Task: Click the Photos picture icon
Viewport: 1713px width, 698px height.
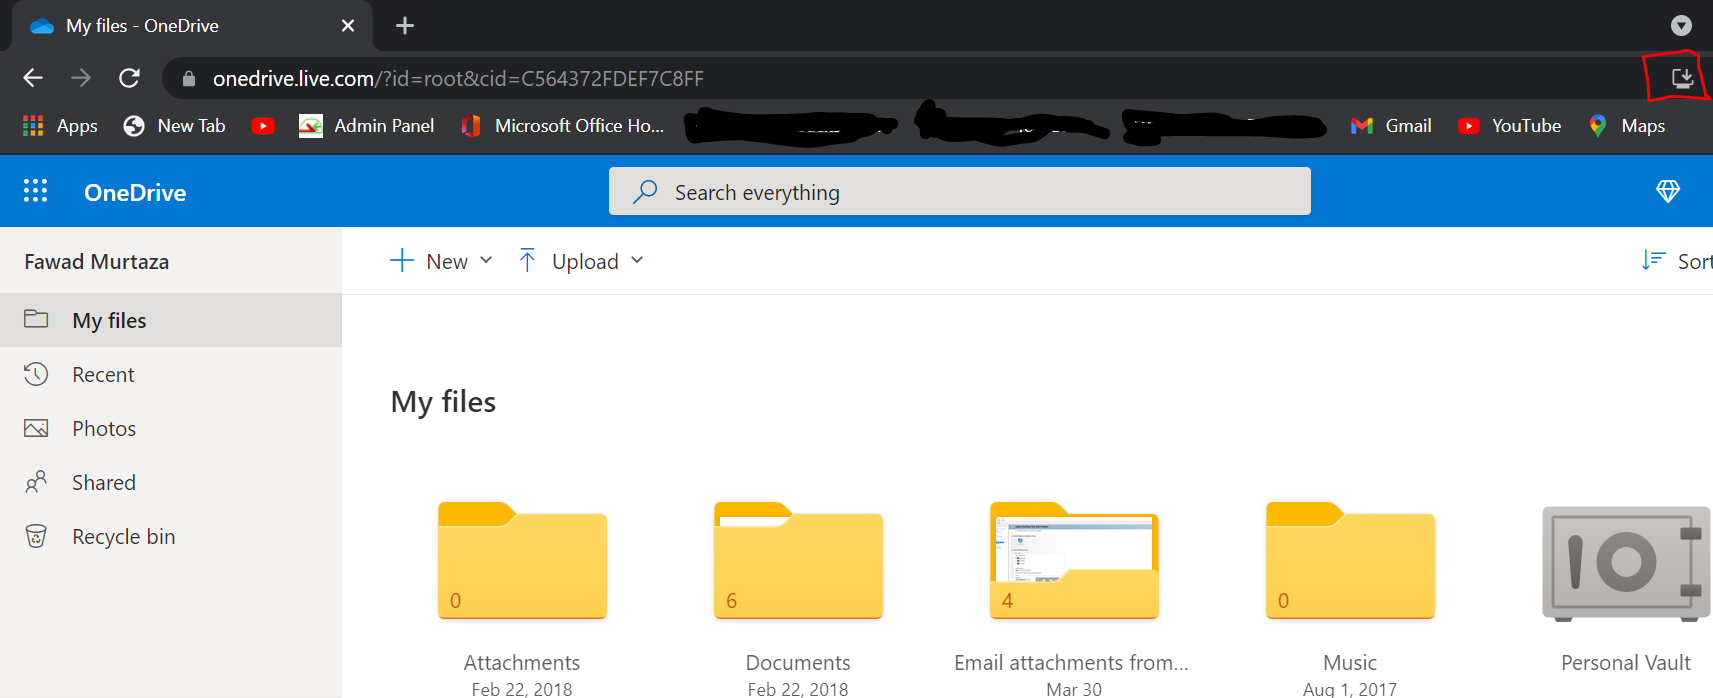Action: [36, 428]
